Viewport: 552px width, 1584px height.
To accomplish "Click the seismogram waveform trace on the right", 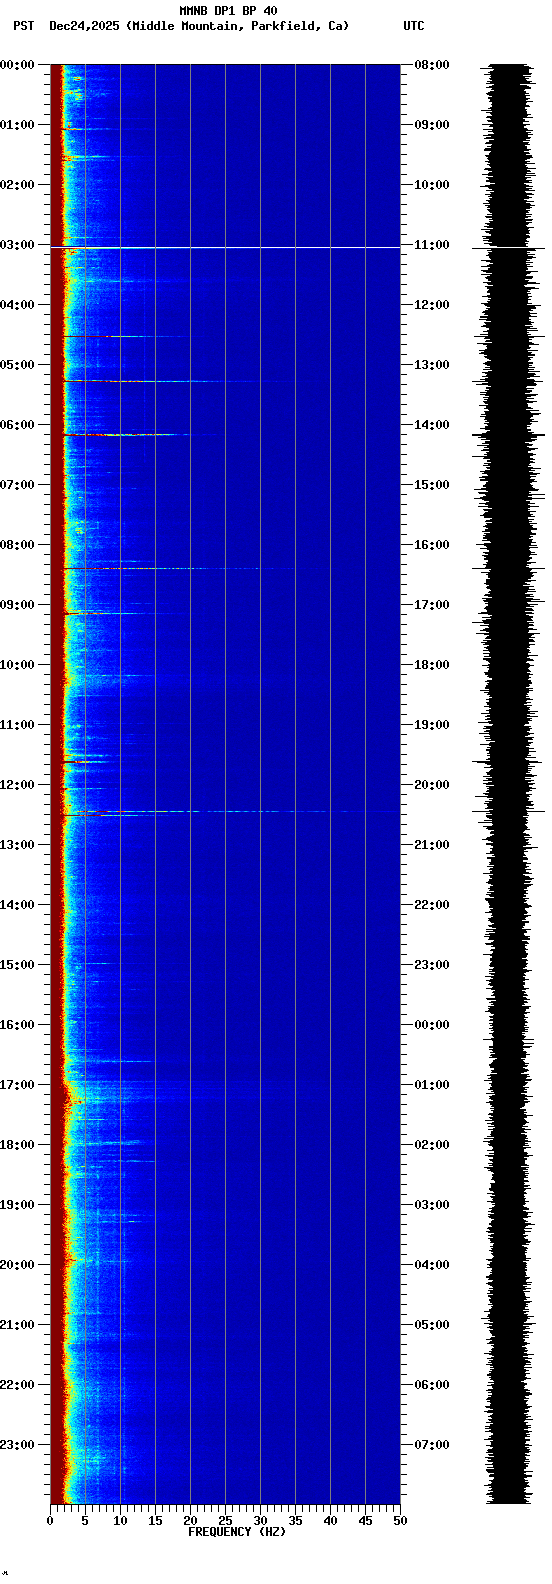I will point(509,784).
